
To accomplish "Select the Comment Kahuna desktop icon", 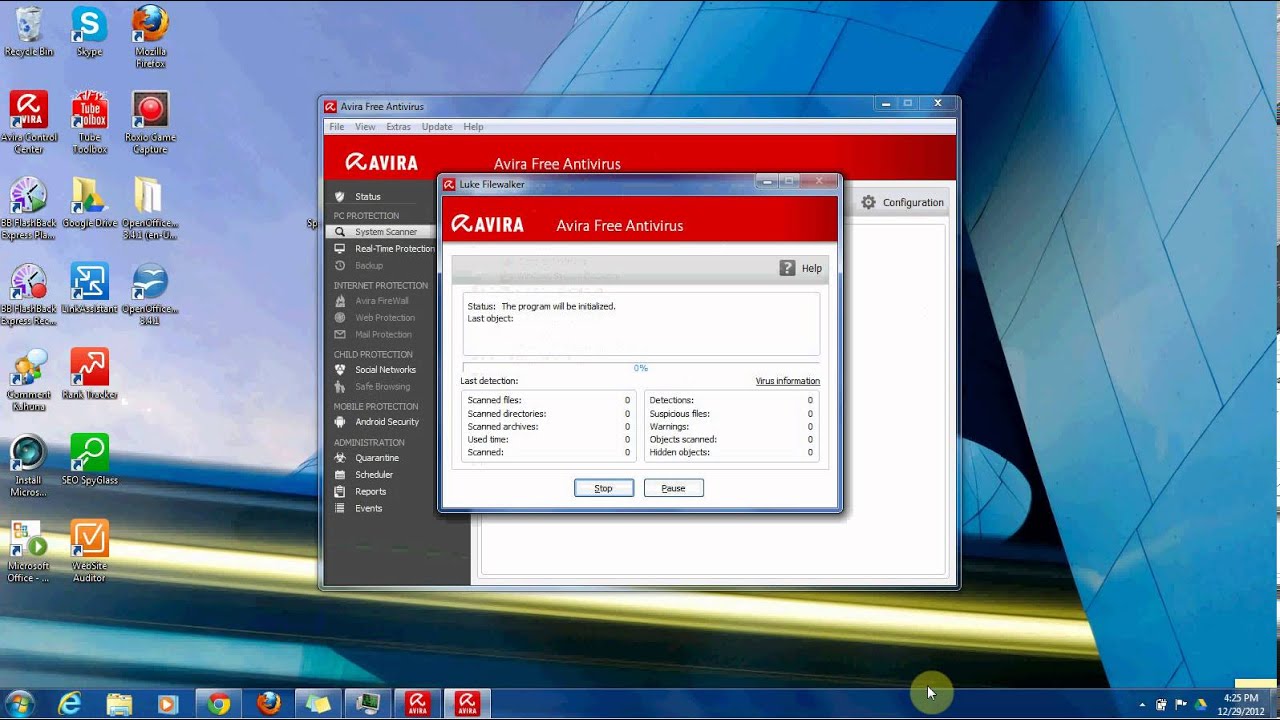I will pos(29,380).
